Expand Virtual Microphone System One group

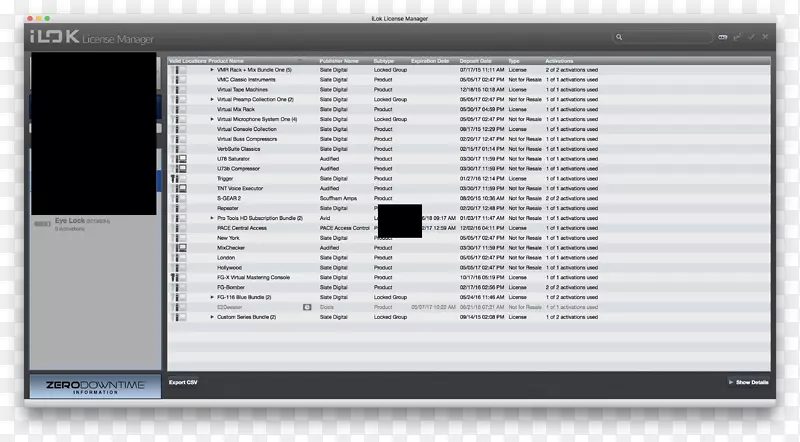click(212, 119)
